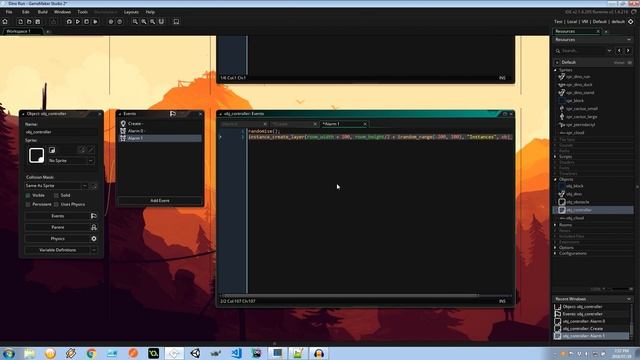Open Unity from the taskbar
Screen dimensions: 640x360
tap(195, 353)
